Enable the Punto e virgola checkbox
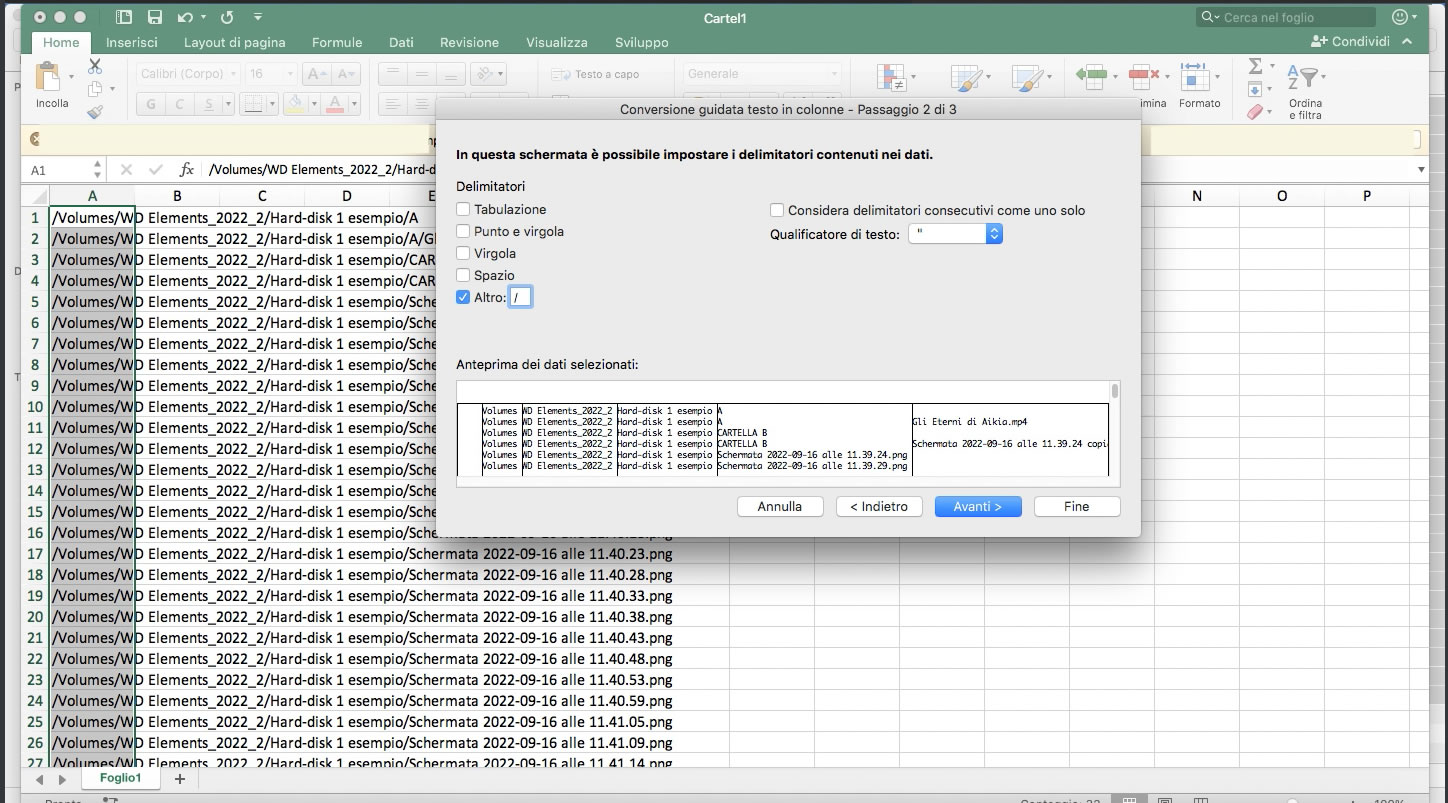This screenshot has height=803, width=1448. pos(463,231)
